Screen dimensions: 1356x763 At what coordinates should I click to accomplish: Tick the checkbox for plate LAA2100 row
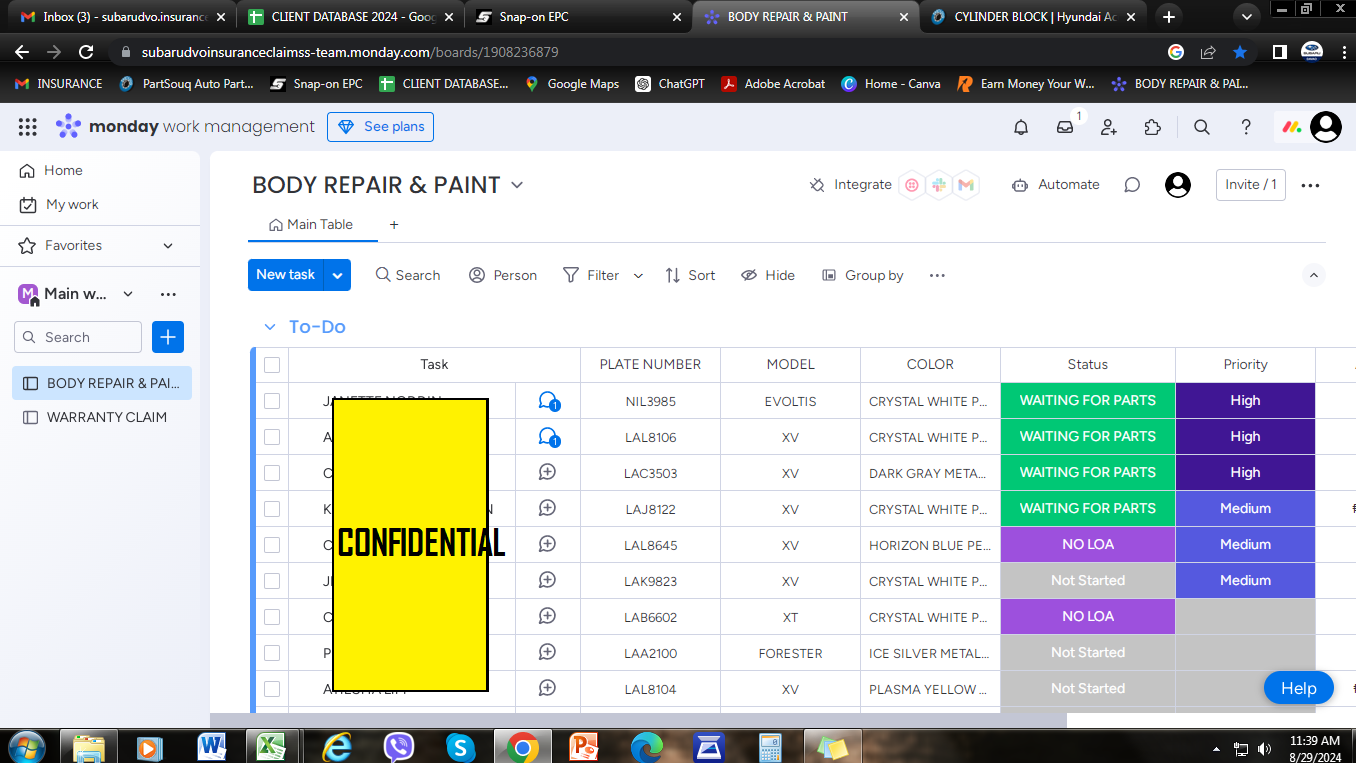click(x=272, y=653)
